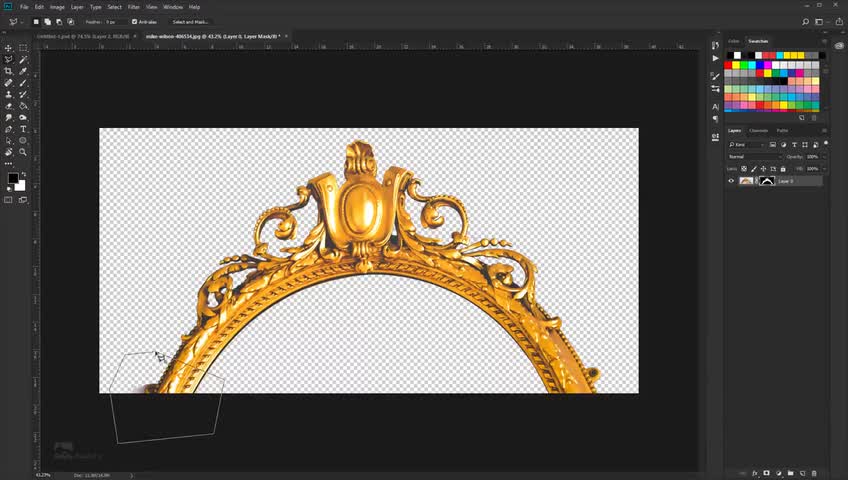Image resolution: width=848 pixels, height=480 pixels.
Task: Select the Rectangular Marquee tool
Action: point(23,48)
